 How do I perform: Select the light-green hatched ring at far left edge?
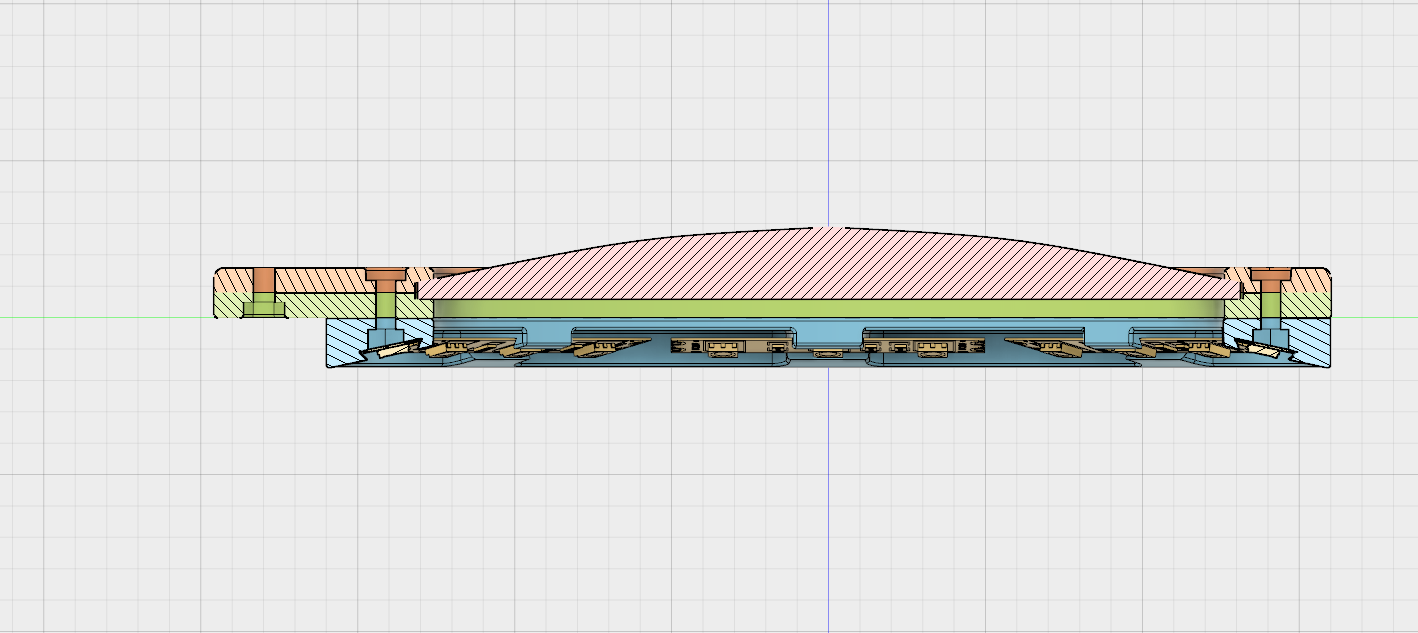[229, 305]
